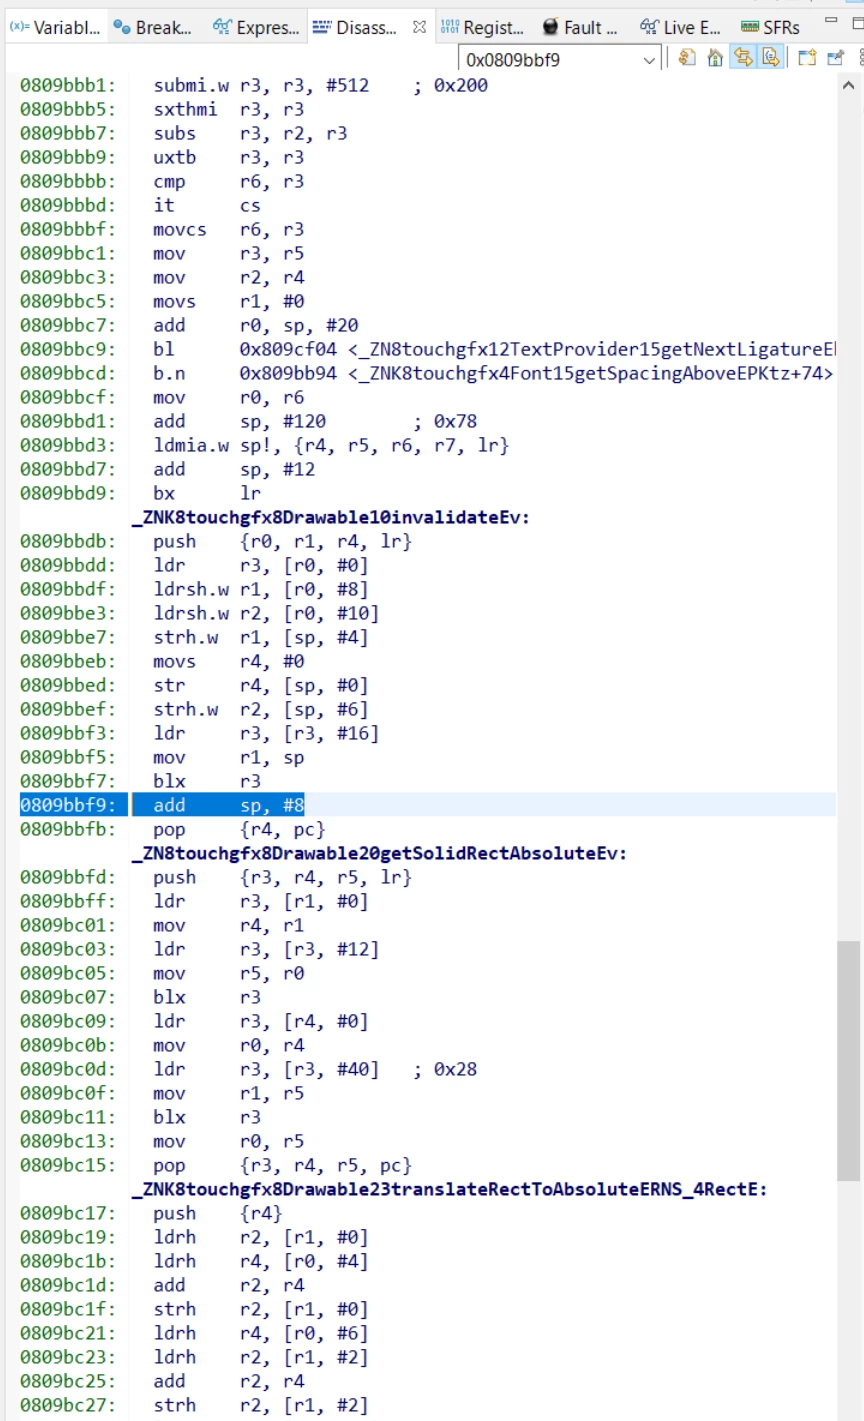Click the scrollbar up arrow
The height and width of the screenshot is (1421, 864).
click(x=849, y=86)
